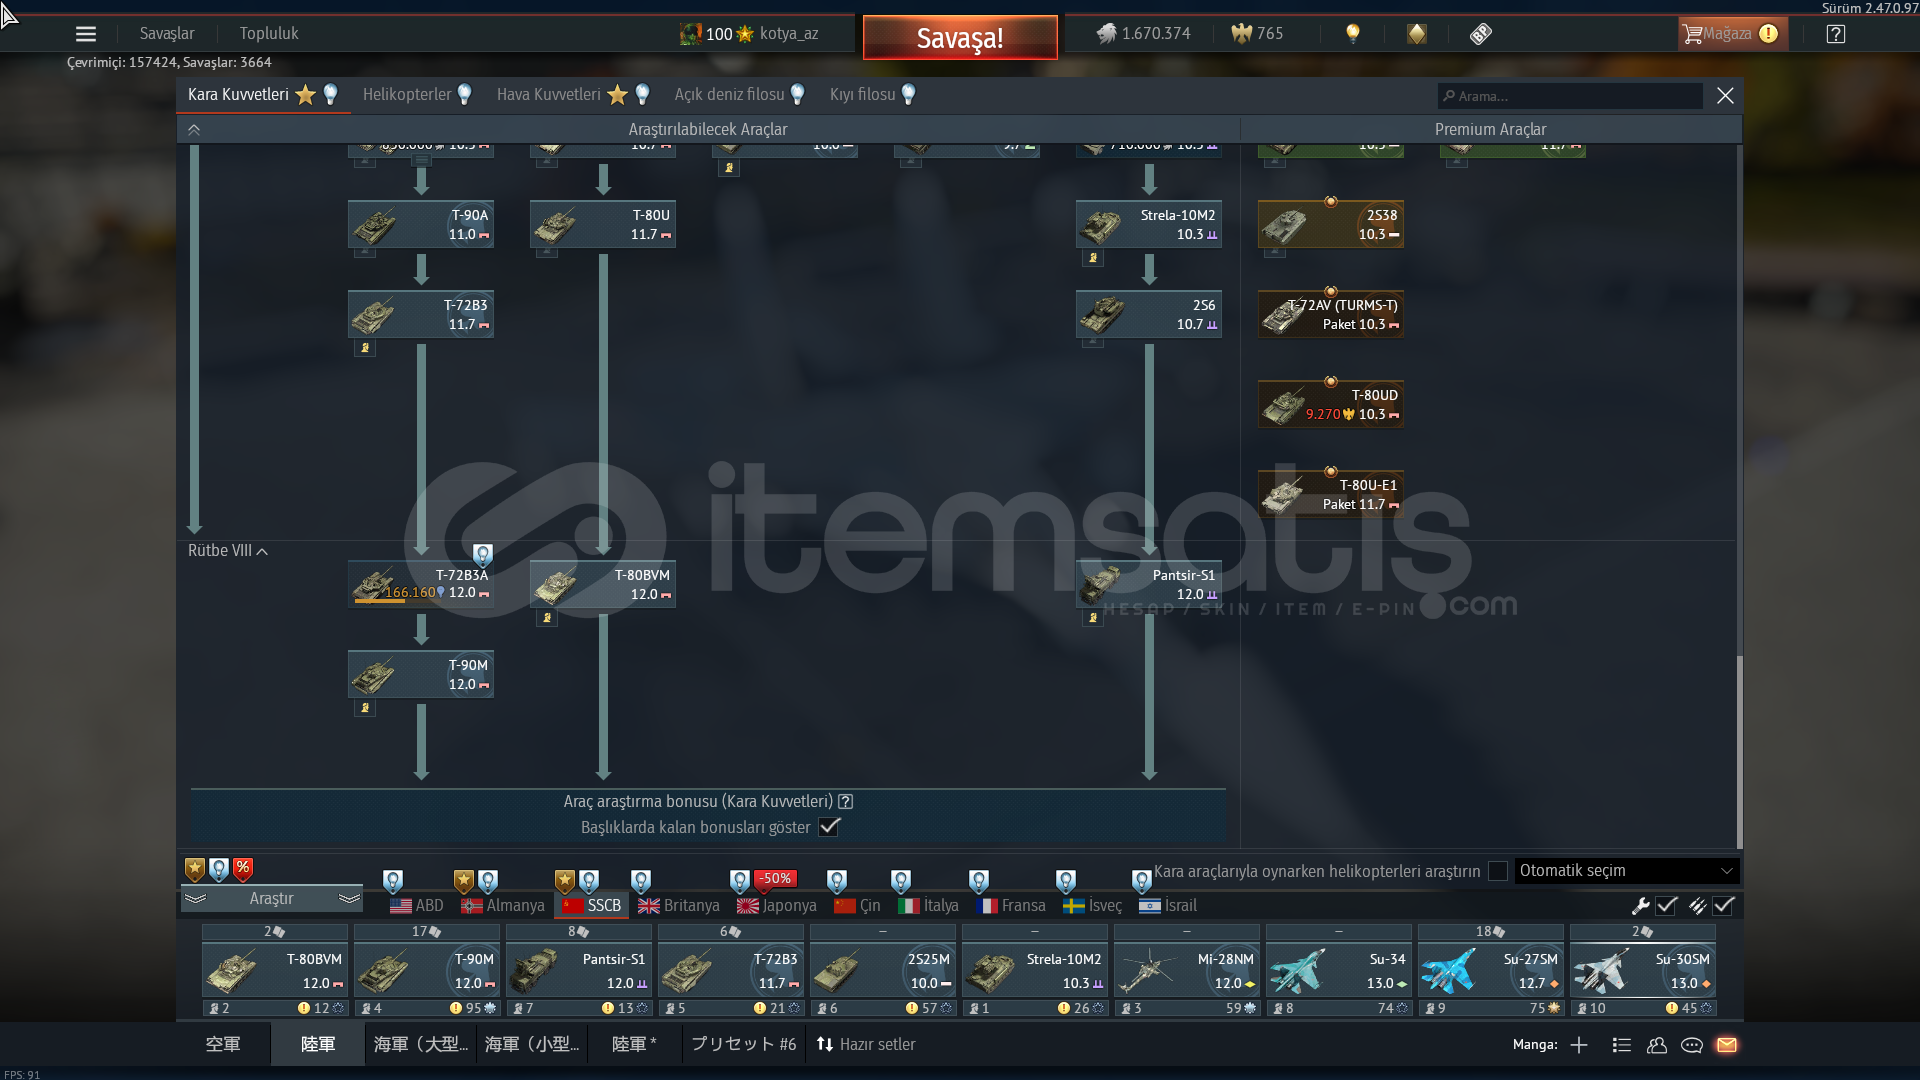
Task: Click the ammunition auto-refill icon
Action: [1697, 905]
